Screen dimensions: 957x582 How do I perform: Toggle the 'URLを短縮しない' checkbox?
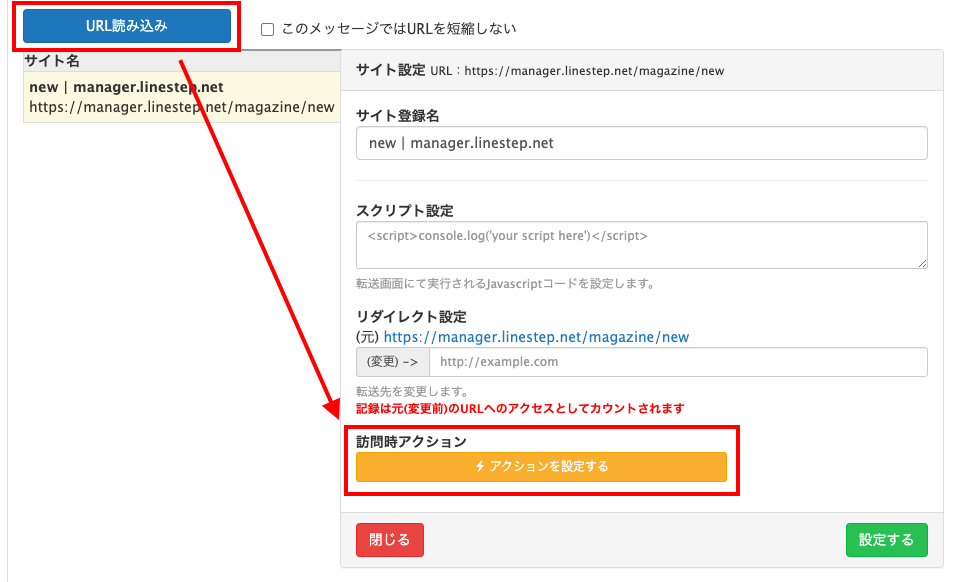point(267,30)
